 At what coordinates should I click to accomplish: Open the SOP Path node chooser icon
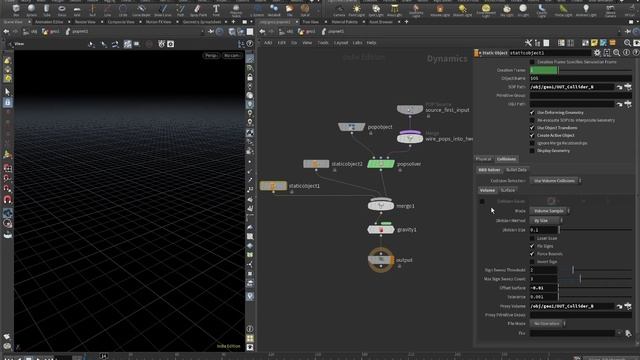(x=628, y=87)
